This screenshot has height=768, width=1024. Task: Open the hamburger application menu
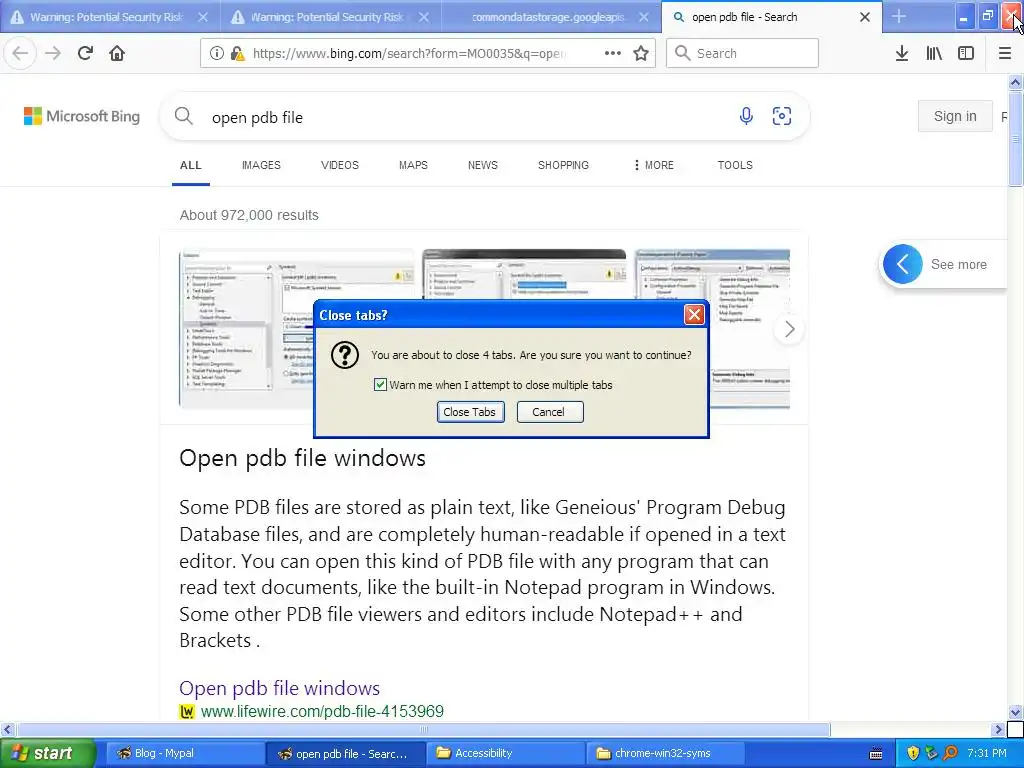(1005, 54)
